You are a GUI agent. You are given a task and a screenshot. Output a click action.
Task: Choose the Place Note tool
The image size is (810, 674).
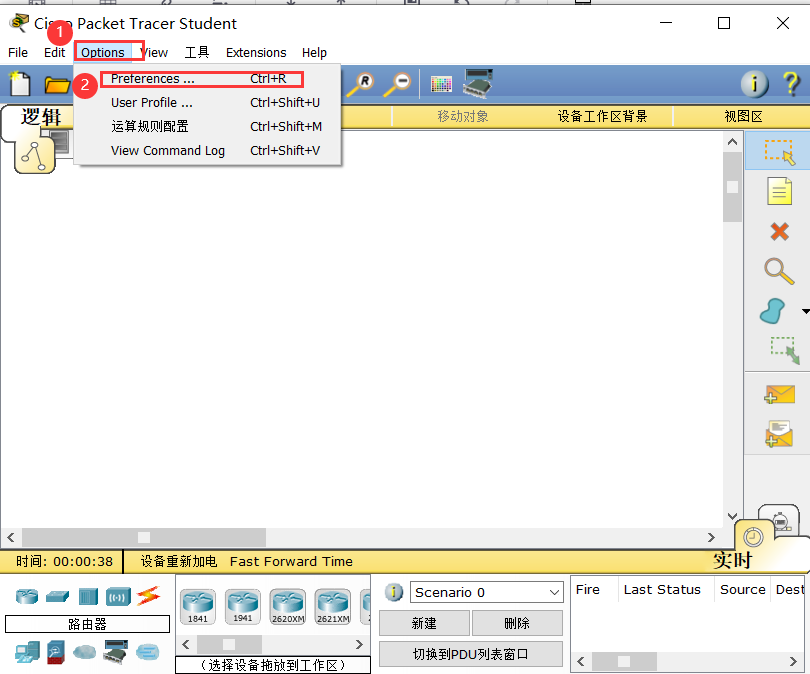[x=779, y=191]
